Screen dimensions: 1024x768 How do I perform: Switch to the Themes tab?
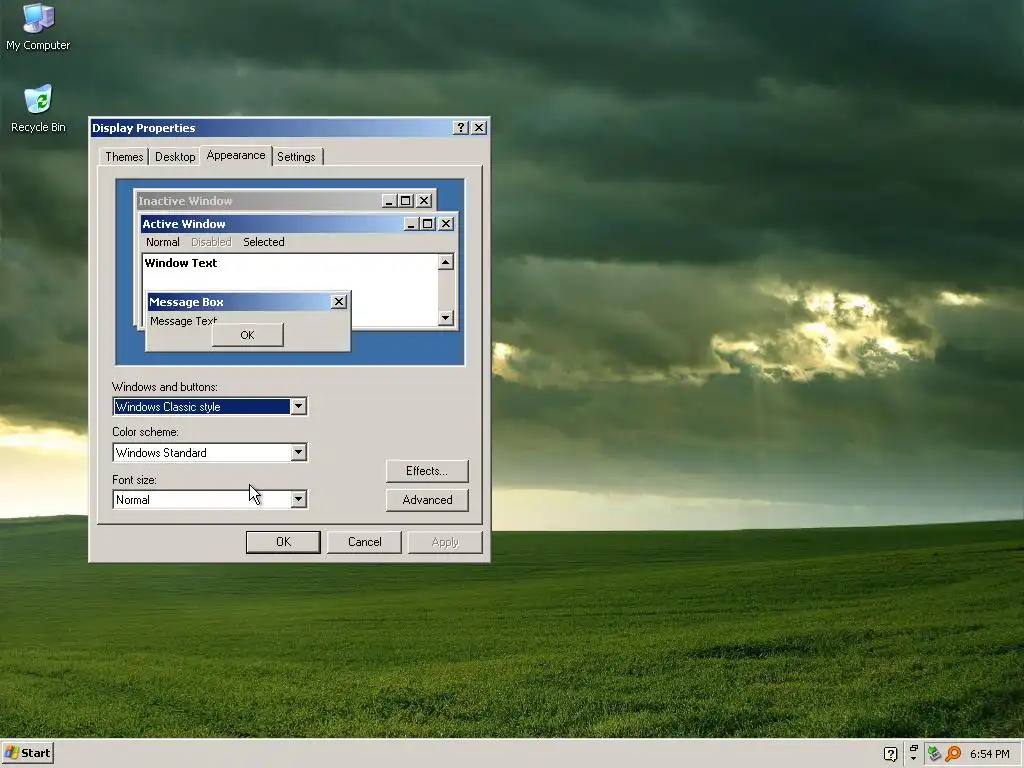(124, 157)
